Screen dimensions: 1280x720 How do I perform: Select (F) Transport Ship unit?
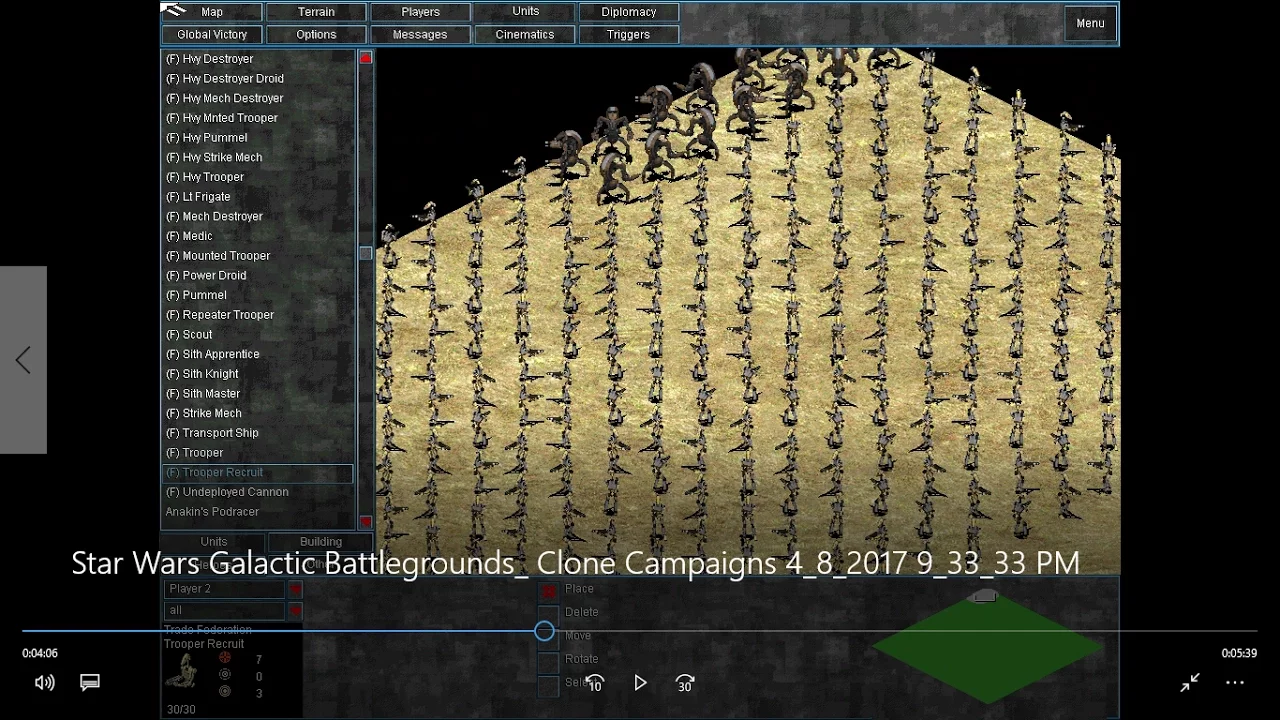pos(258,433)
